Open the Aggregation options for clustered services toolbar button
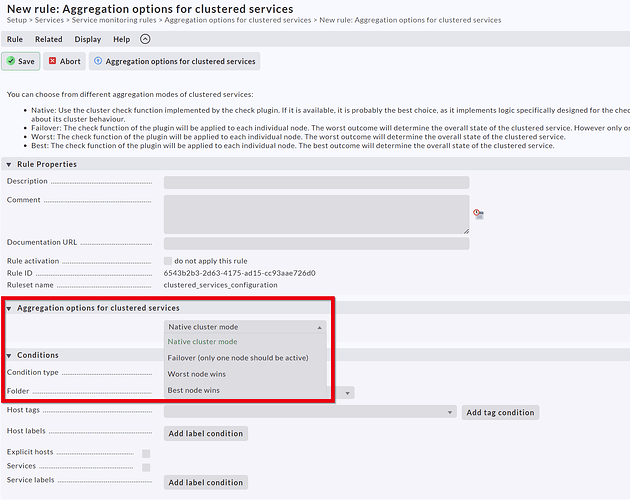The height and width of the screenshot is (500, 630). pos(174,61)
